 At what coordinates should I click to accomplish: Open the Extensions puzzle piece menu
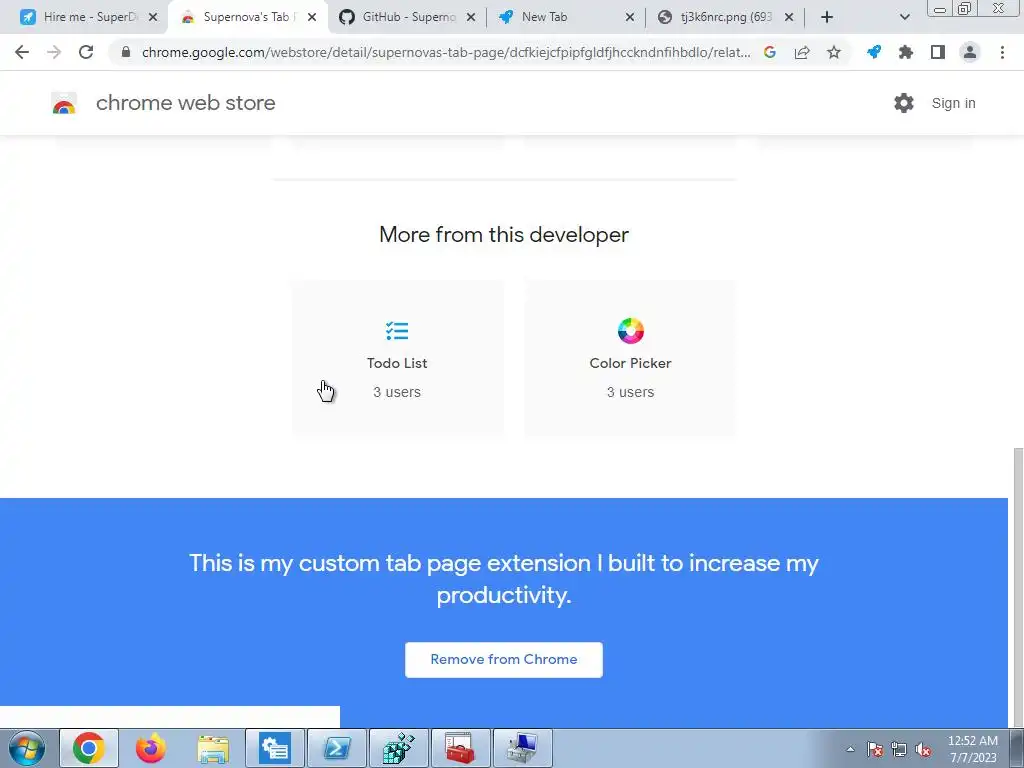906,52
